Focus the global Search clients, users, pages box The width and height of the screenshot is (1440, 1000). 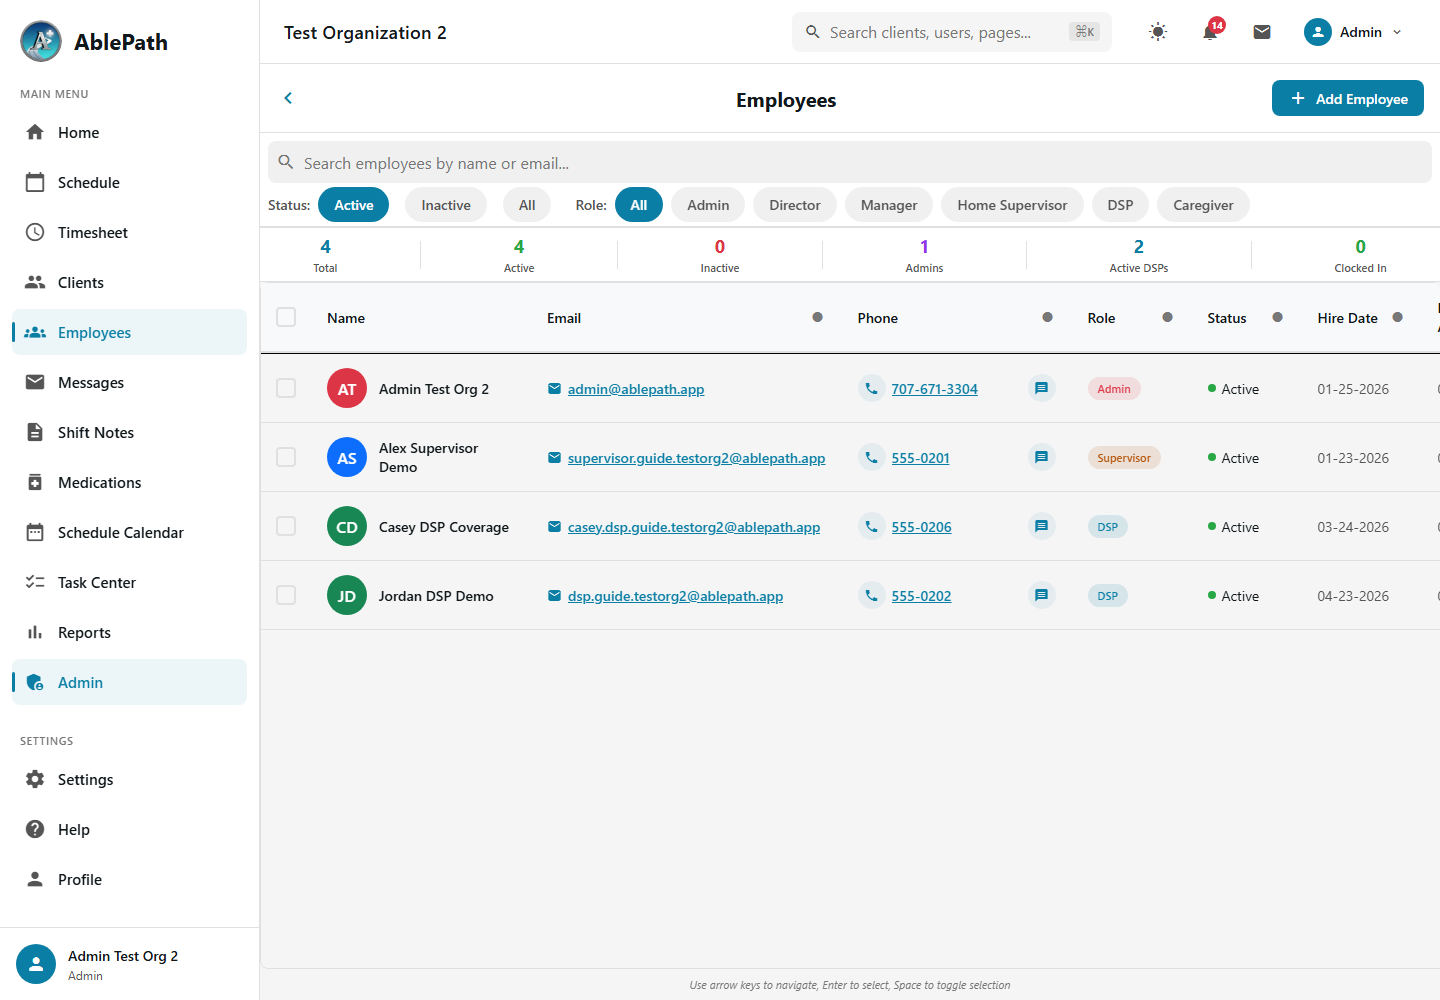[952, 32]
